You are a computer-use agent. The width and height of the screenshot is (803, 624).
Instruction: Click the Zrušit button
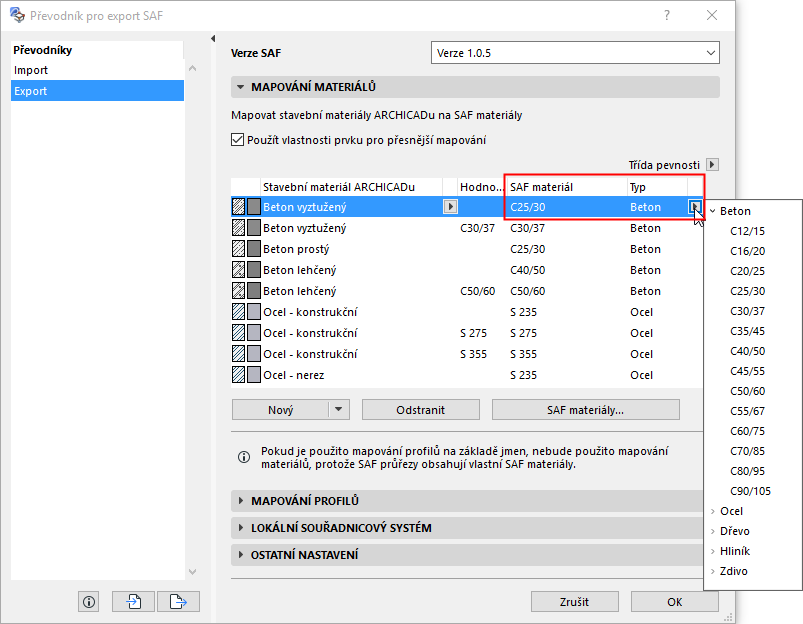[x=574, y=601]
